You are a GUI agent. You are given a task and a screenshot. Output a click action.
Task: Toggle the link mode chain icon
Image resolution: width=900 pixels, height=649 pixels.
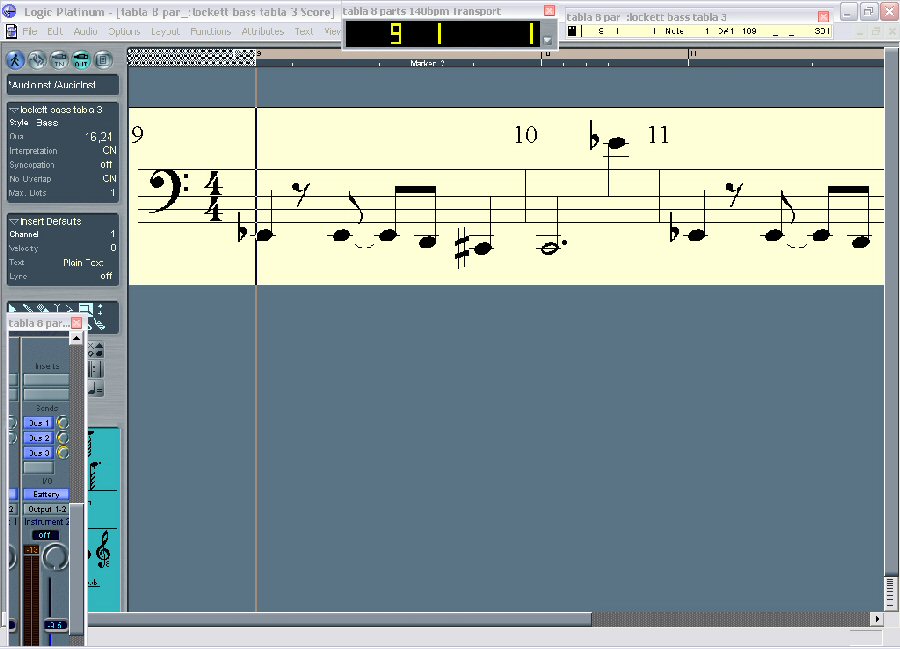pos(37,59)
